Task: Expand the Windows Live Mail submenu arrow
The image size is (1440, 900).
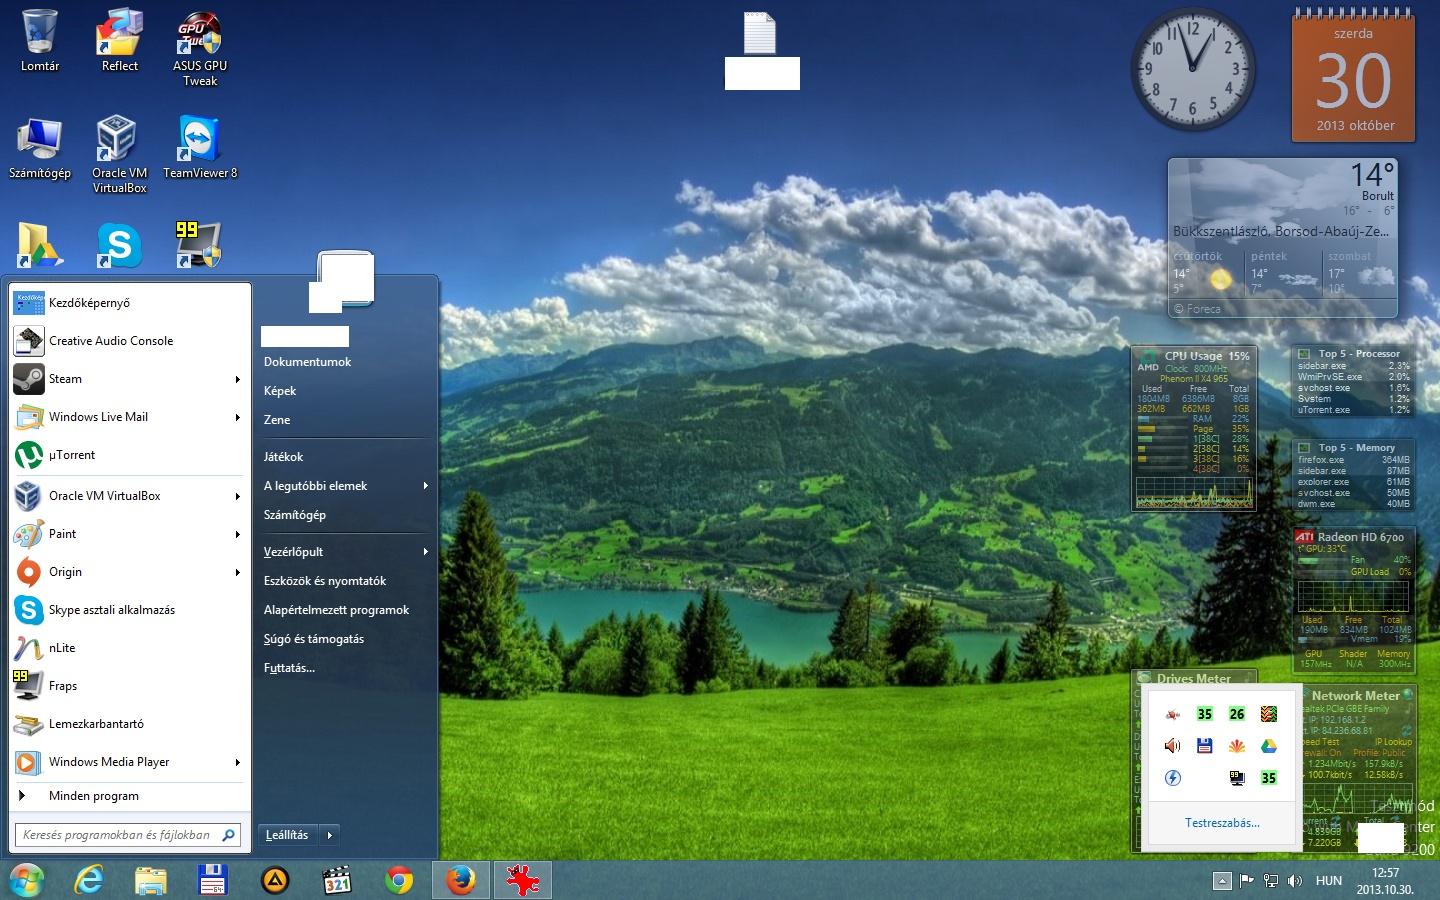Action: point(237,417)
